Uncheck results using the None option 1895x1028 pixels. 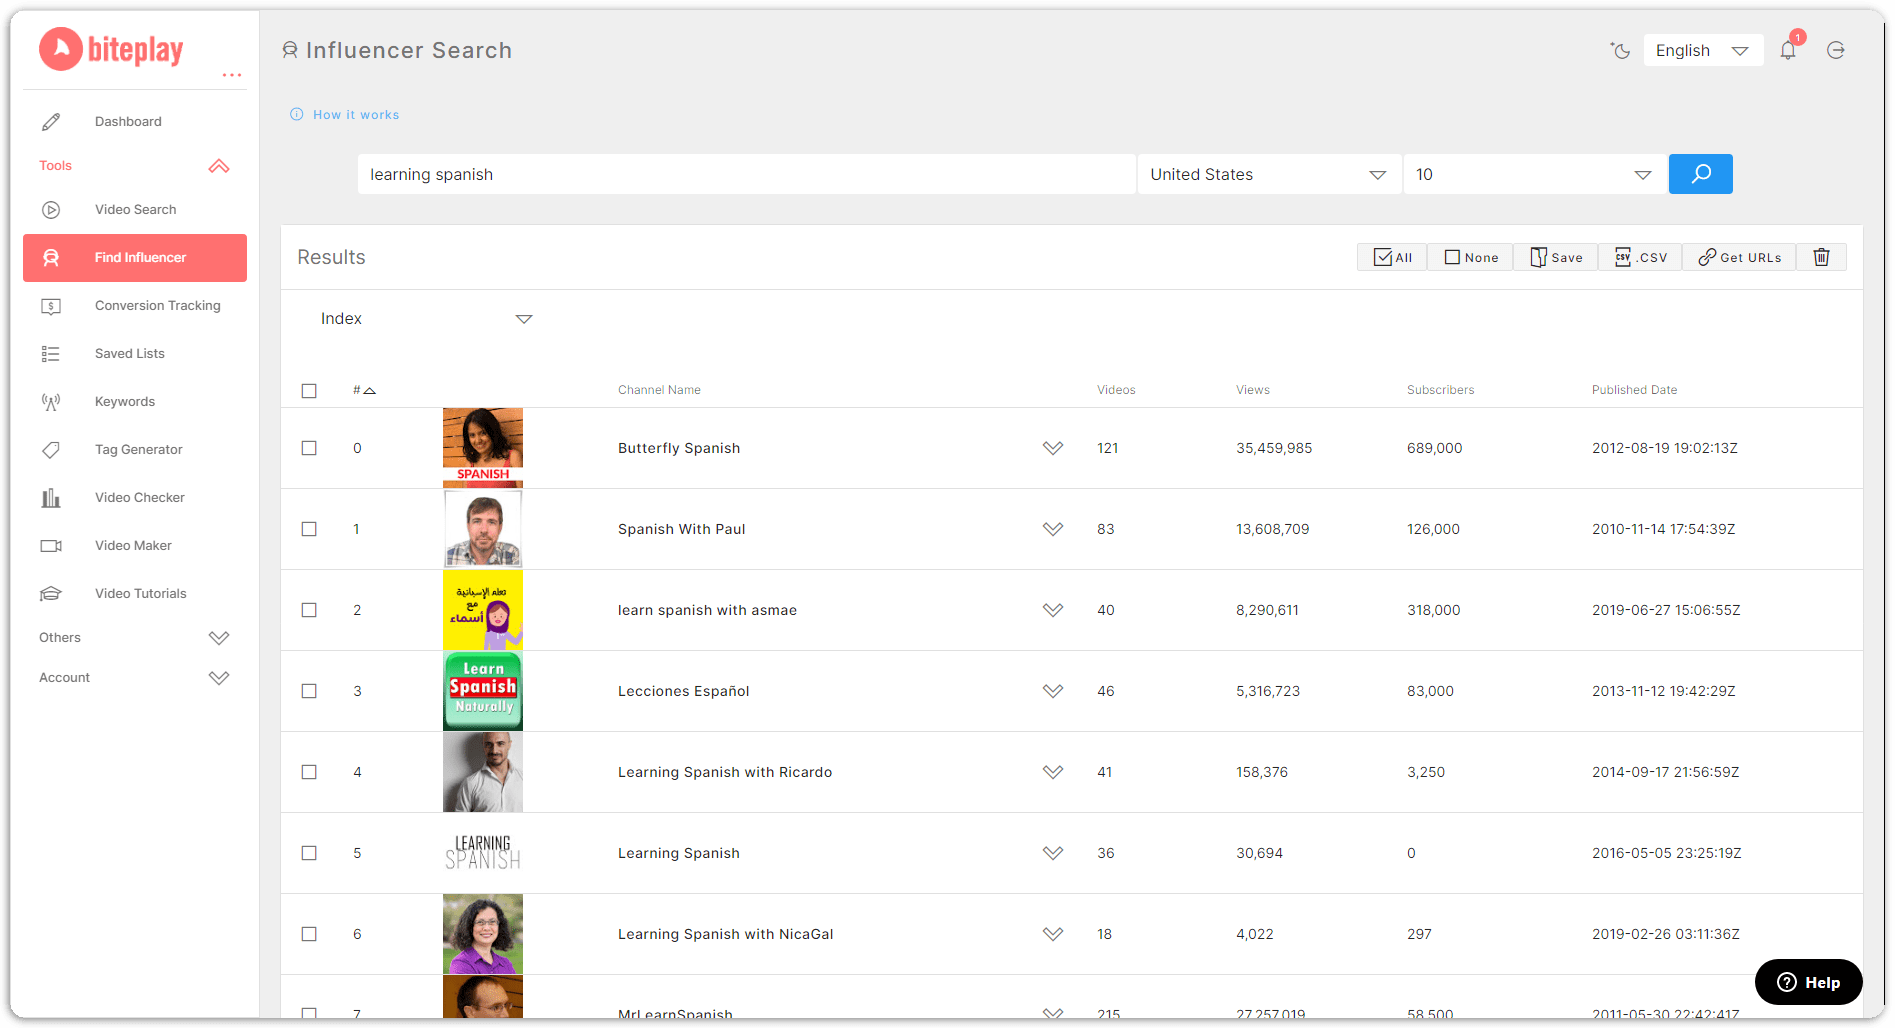click(x=1469, y=257)
